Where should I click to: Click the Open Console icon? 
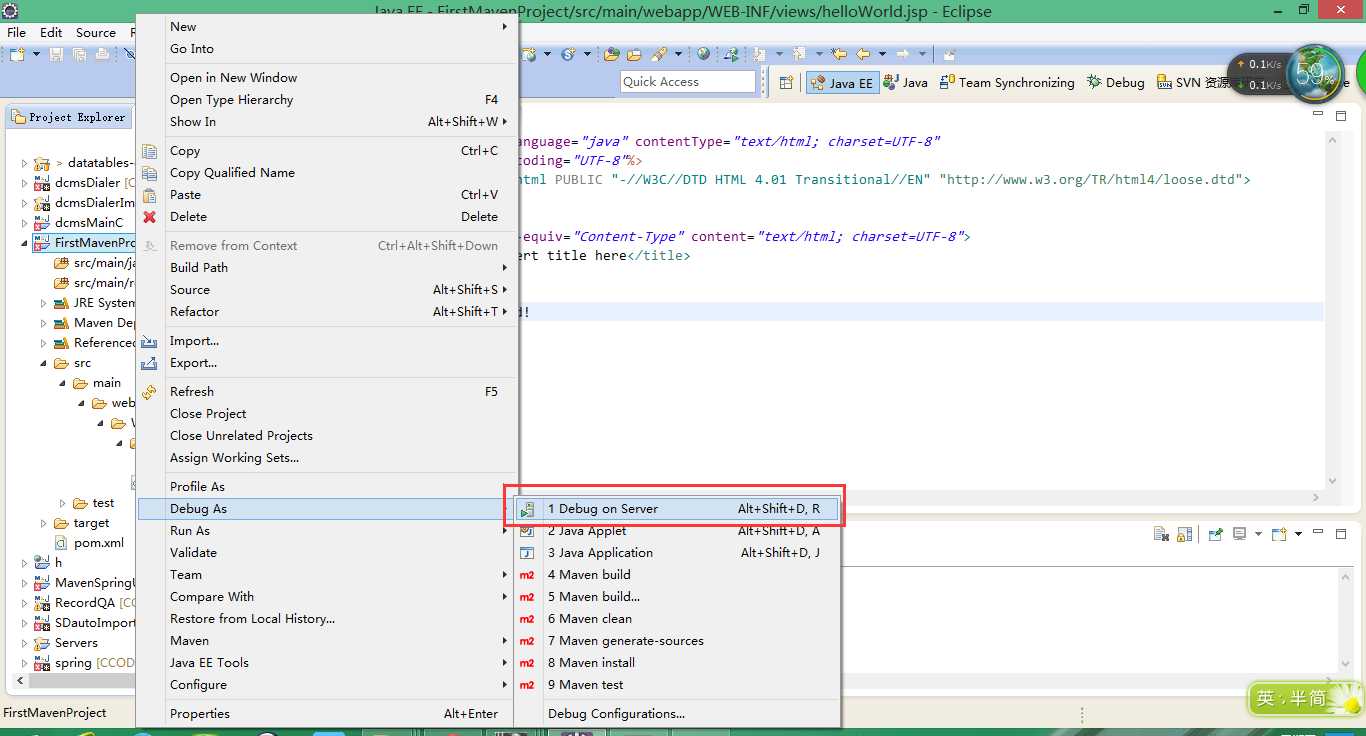tap(1279, 535)
